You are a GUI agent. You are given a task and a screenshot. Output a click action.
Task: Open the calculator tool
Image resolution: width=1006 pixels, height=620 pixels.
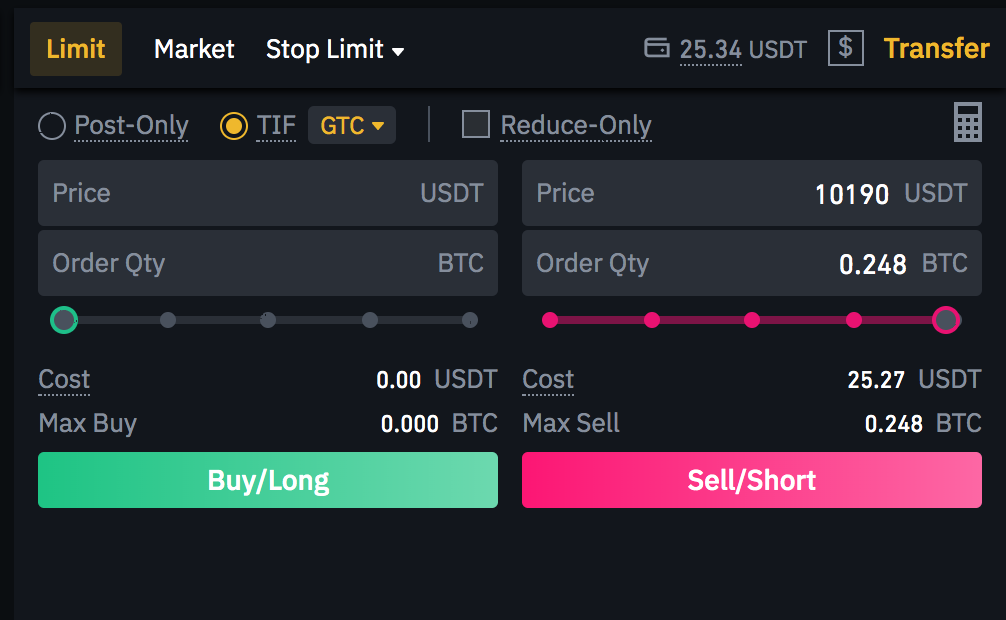click(x=967, y=122)
